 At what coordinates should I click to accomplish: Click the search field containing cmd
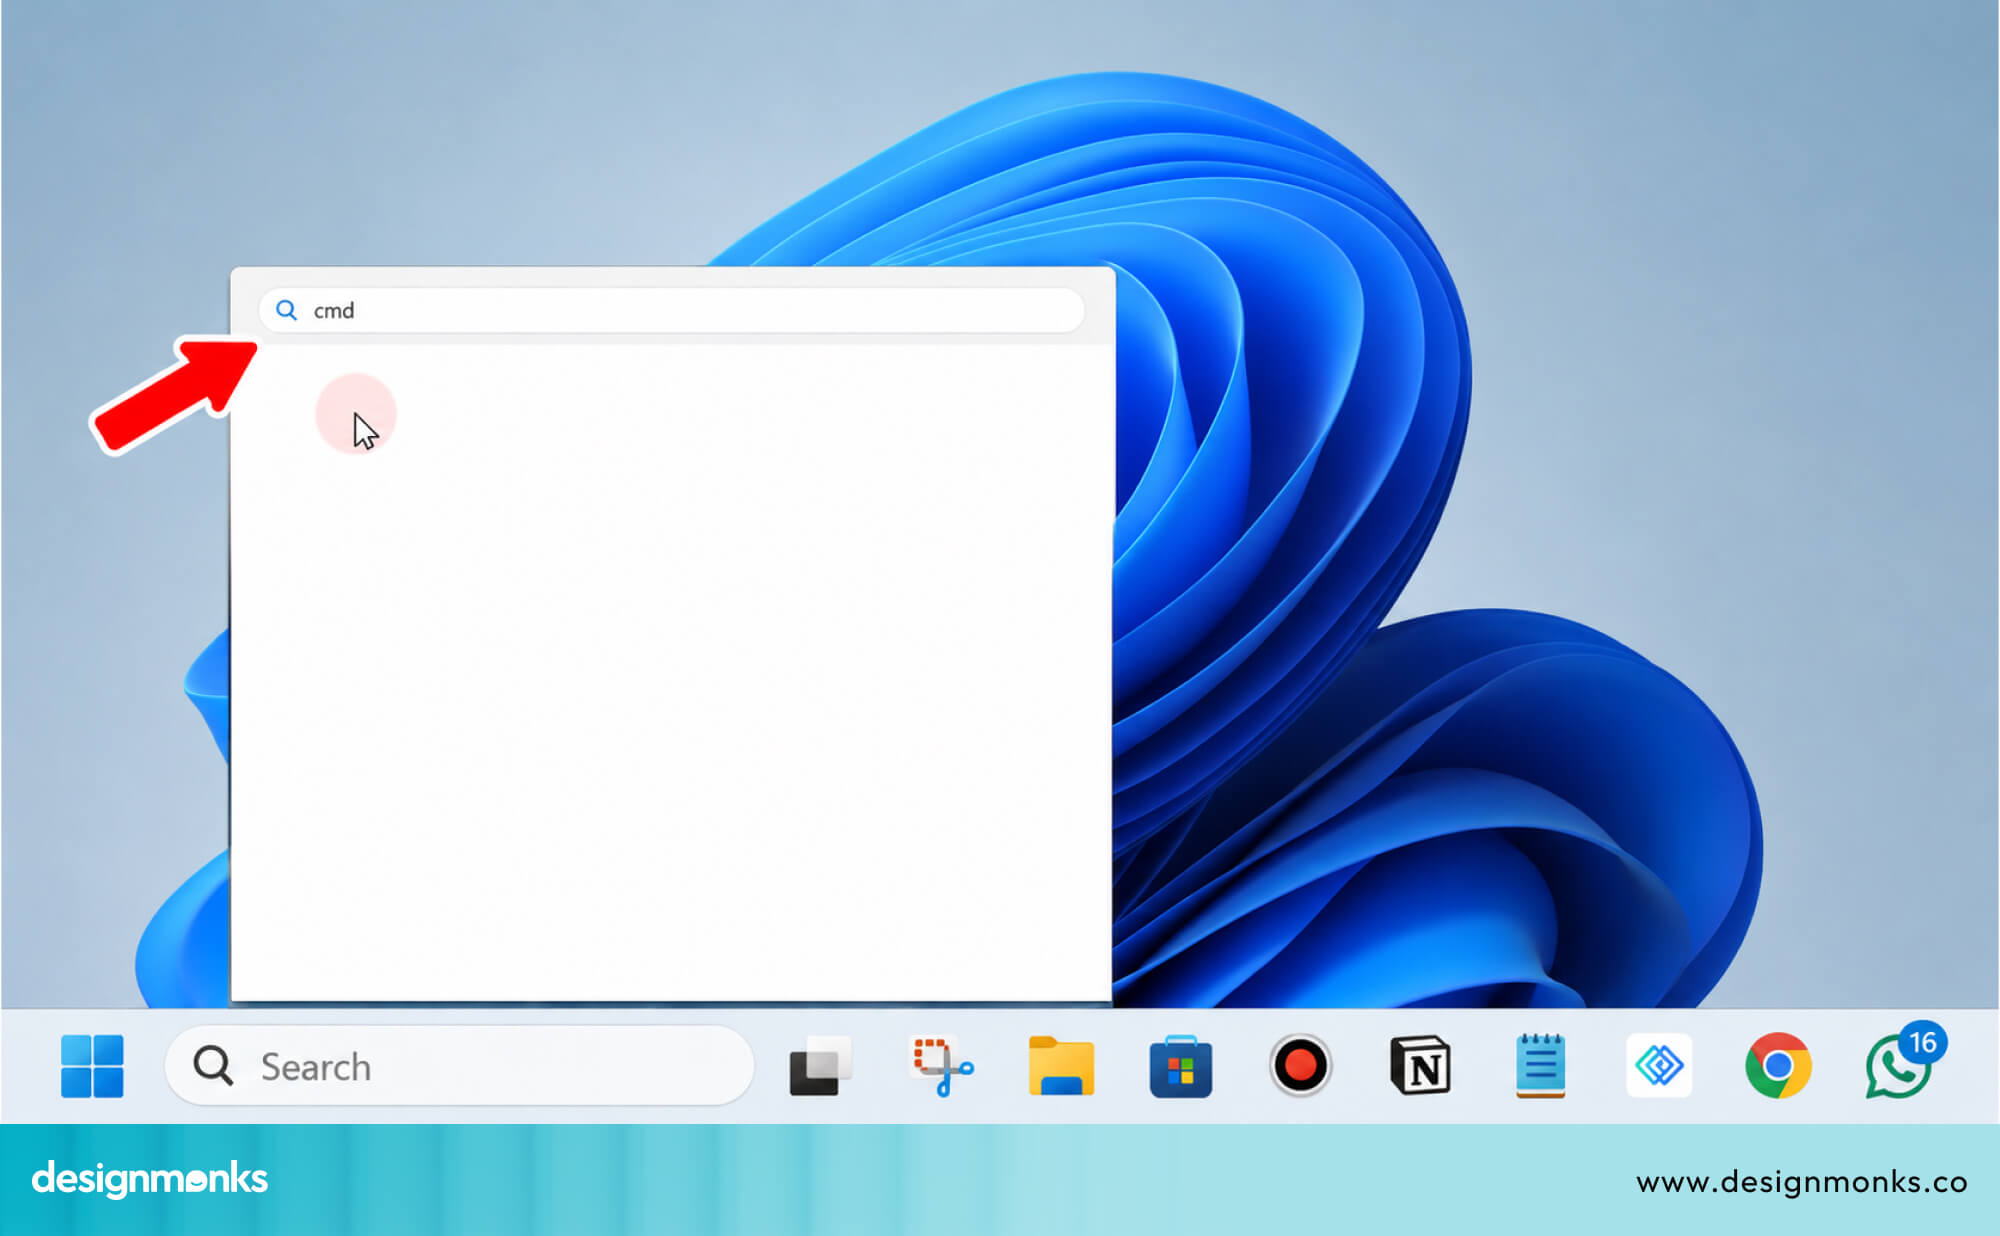coord(672,310)
